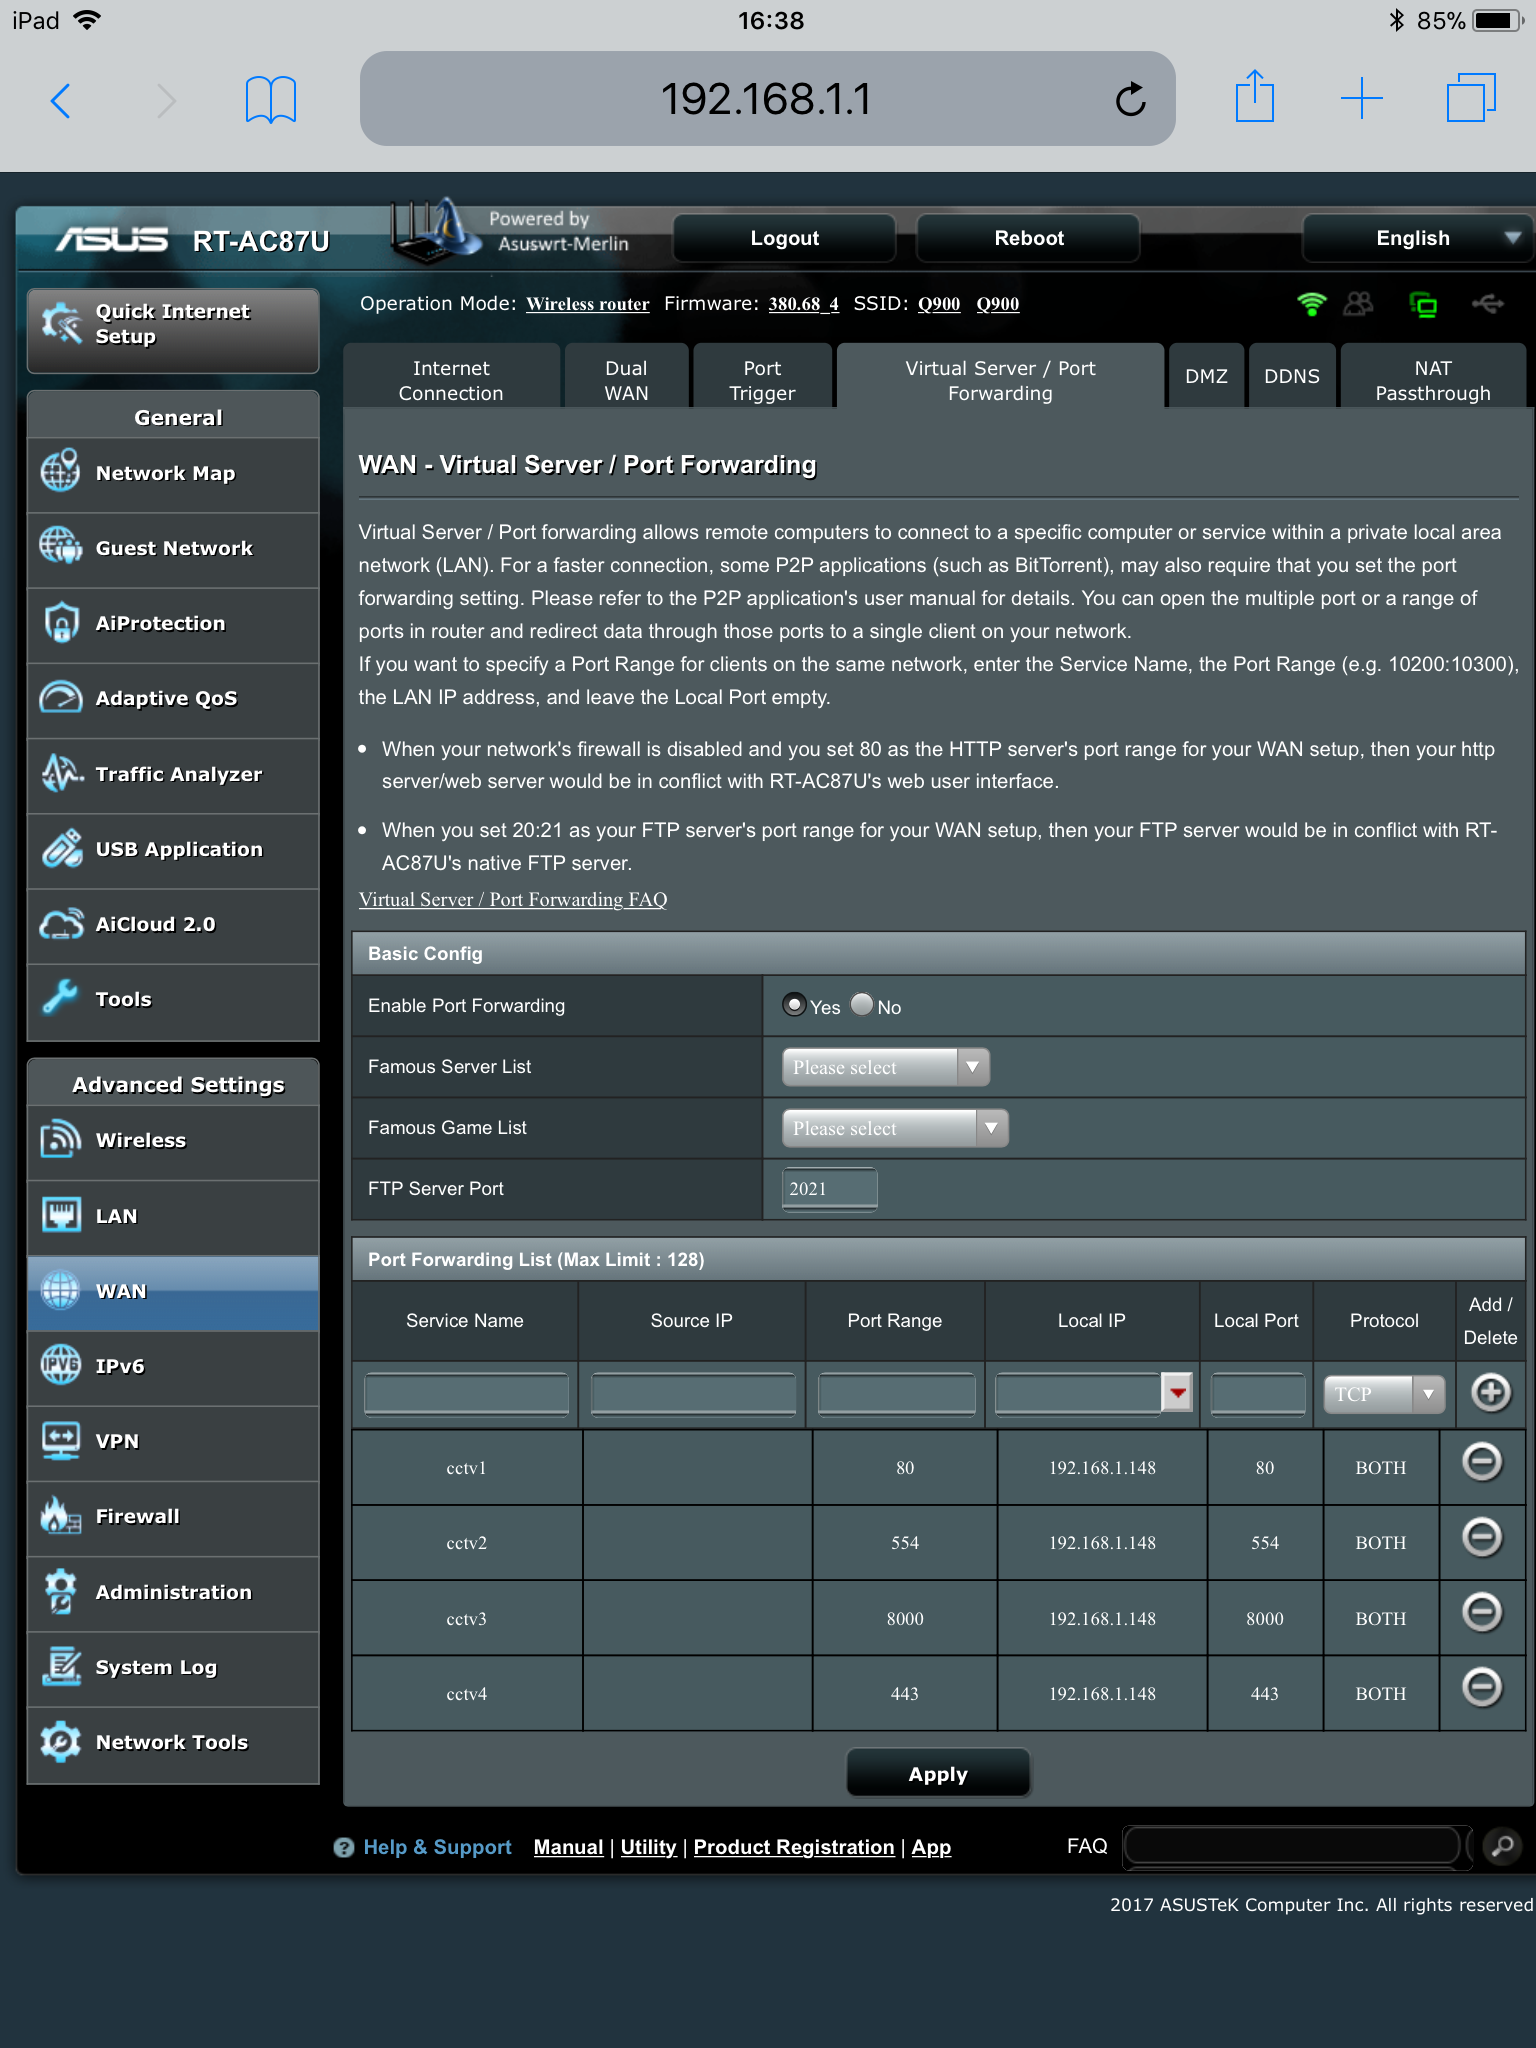This screenshot has height=2048, width=1536.
Task: Select Yes for Enable Port Forwarding
Action: click(795, 1005)
